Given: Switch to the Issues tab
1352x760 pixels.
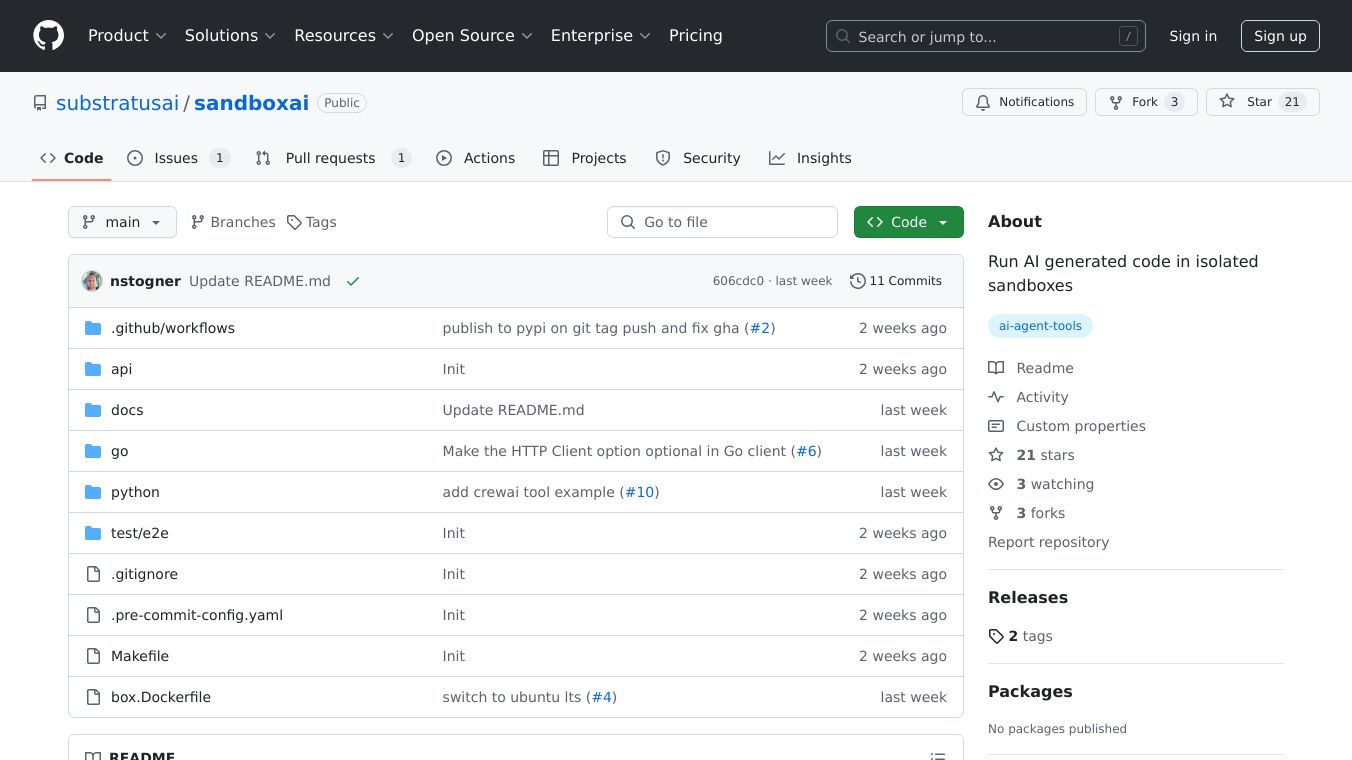Looking at the screenshot, I should coord(178,158).
